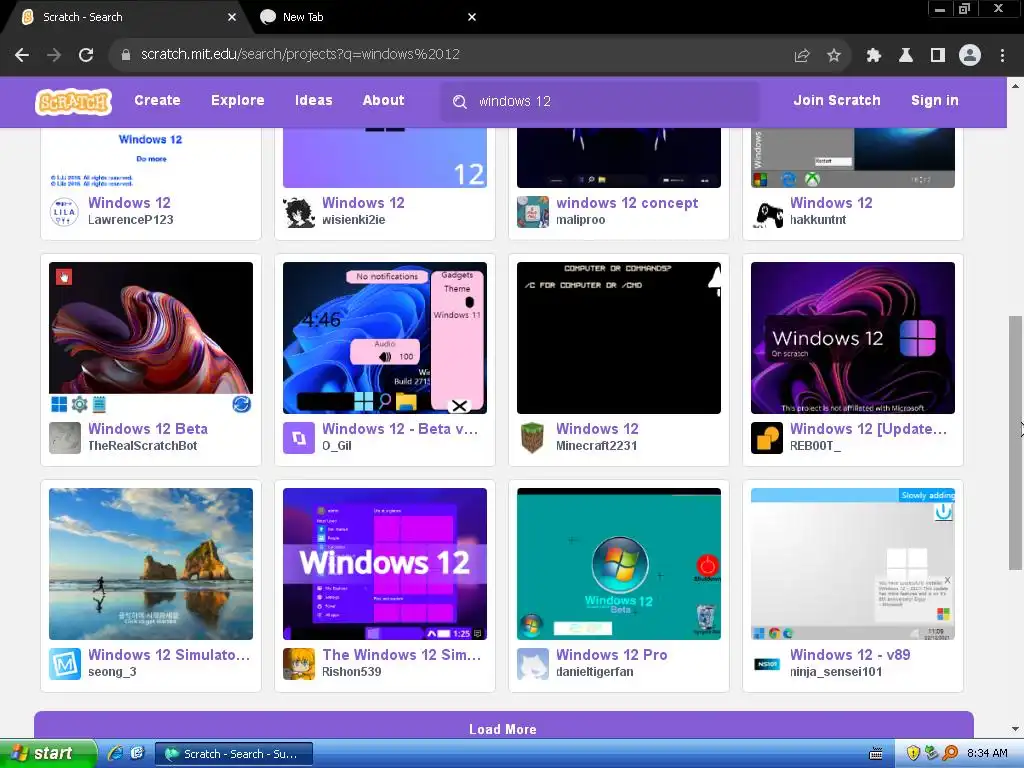This screenshot has width=1024, height=768.
Task: Open maliproo's profile avatar
Action: 533,212
